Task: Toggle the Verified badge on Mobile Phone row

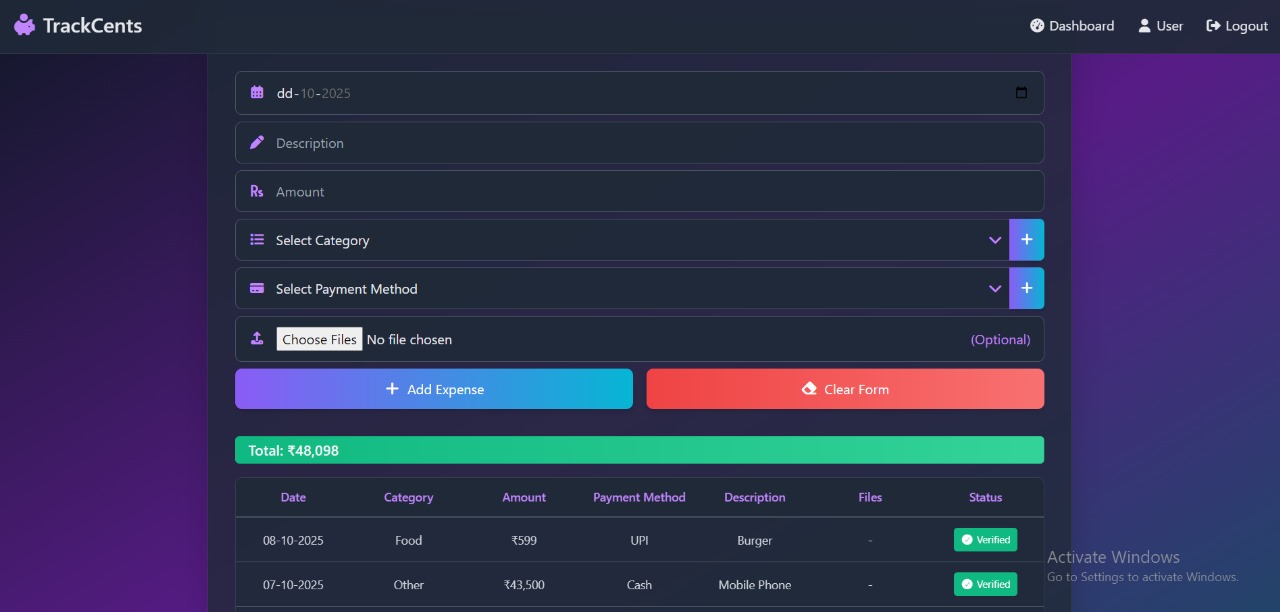Action: coord(985,584)
